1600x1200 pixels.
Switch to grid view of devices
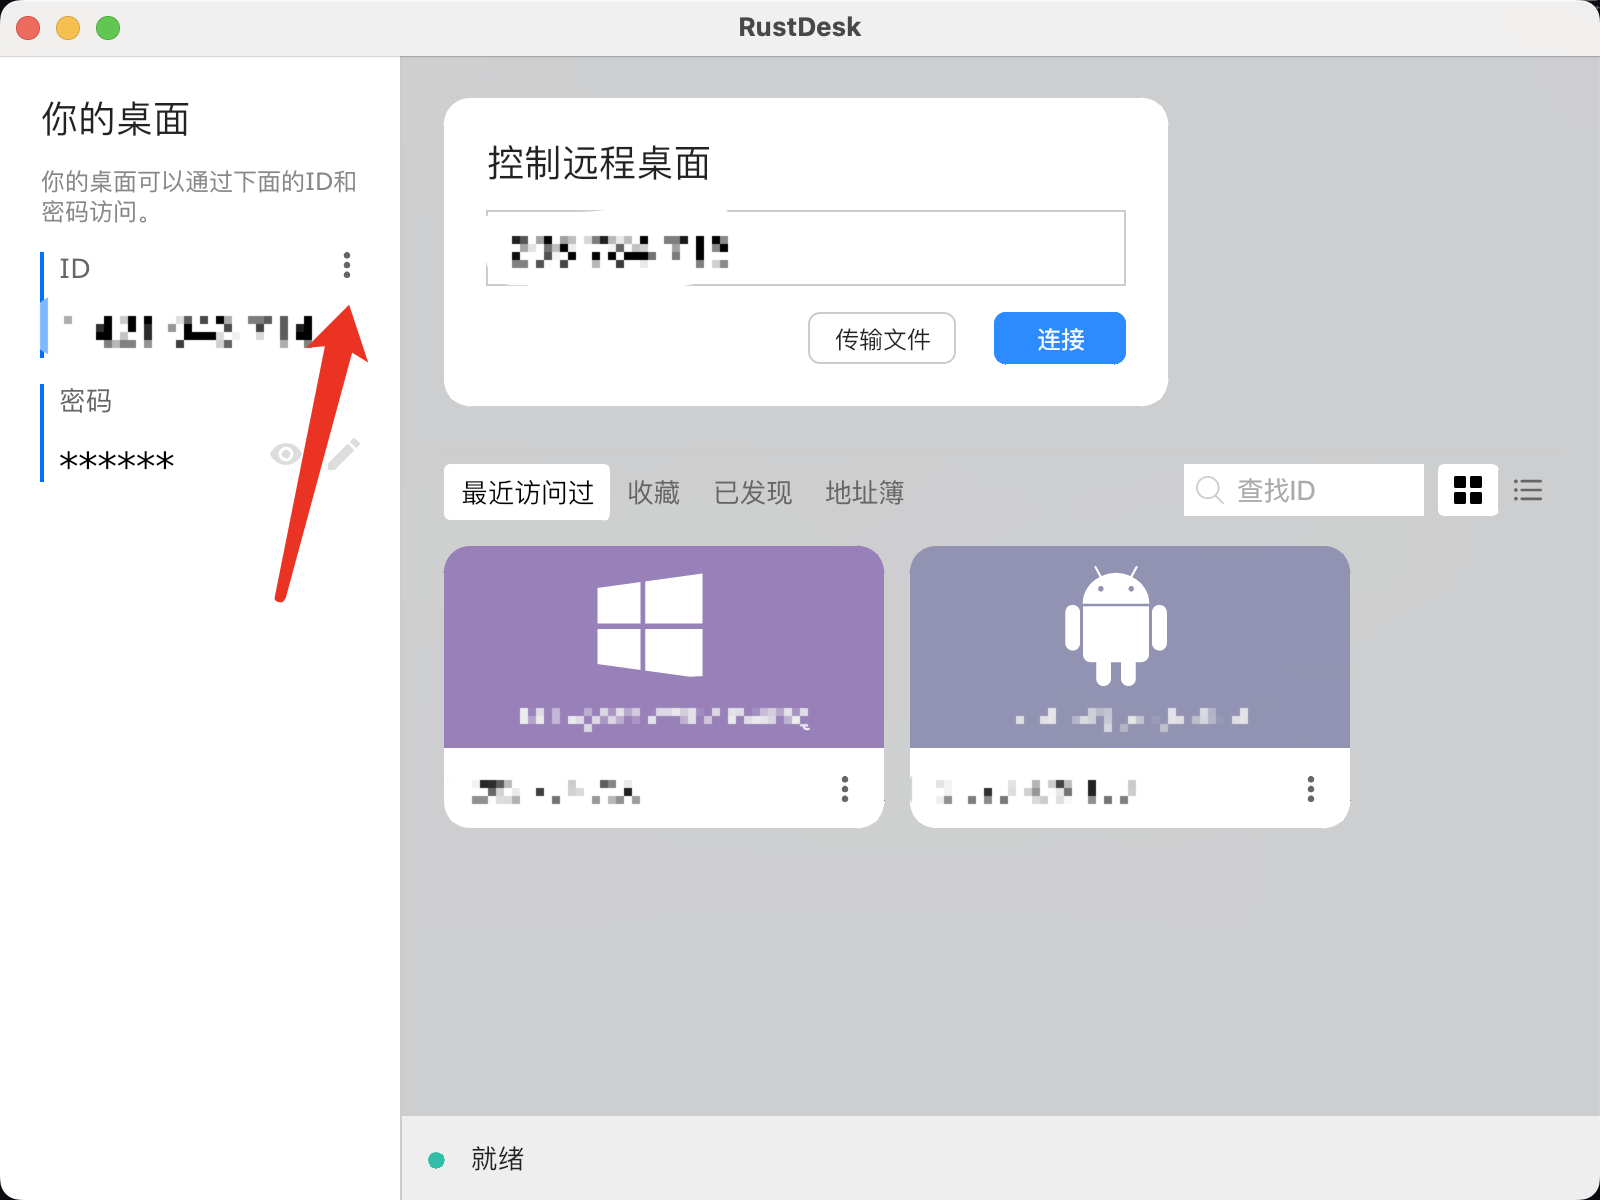point(1467,490)
